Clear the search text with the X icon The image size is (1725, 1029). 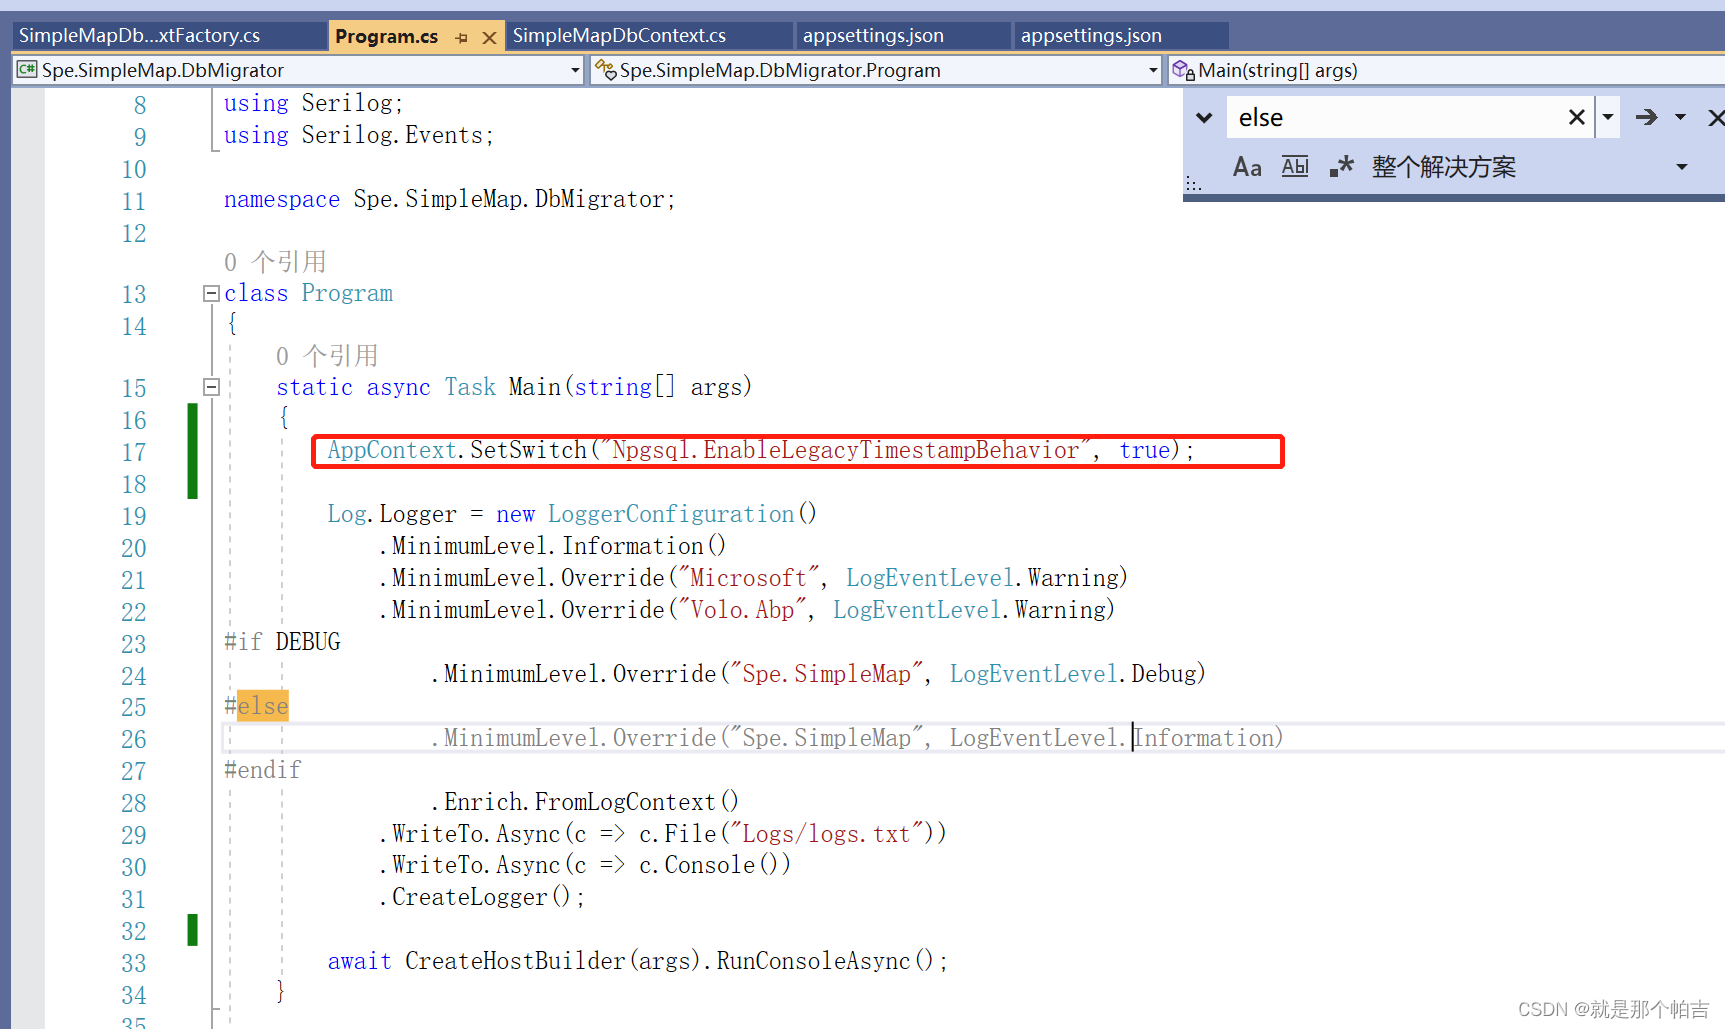[1576, 117]
